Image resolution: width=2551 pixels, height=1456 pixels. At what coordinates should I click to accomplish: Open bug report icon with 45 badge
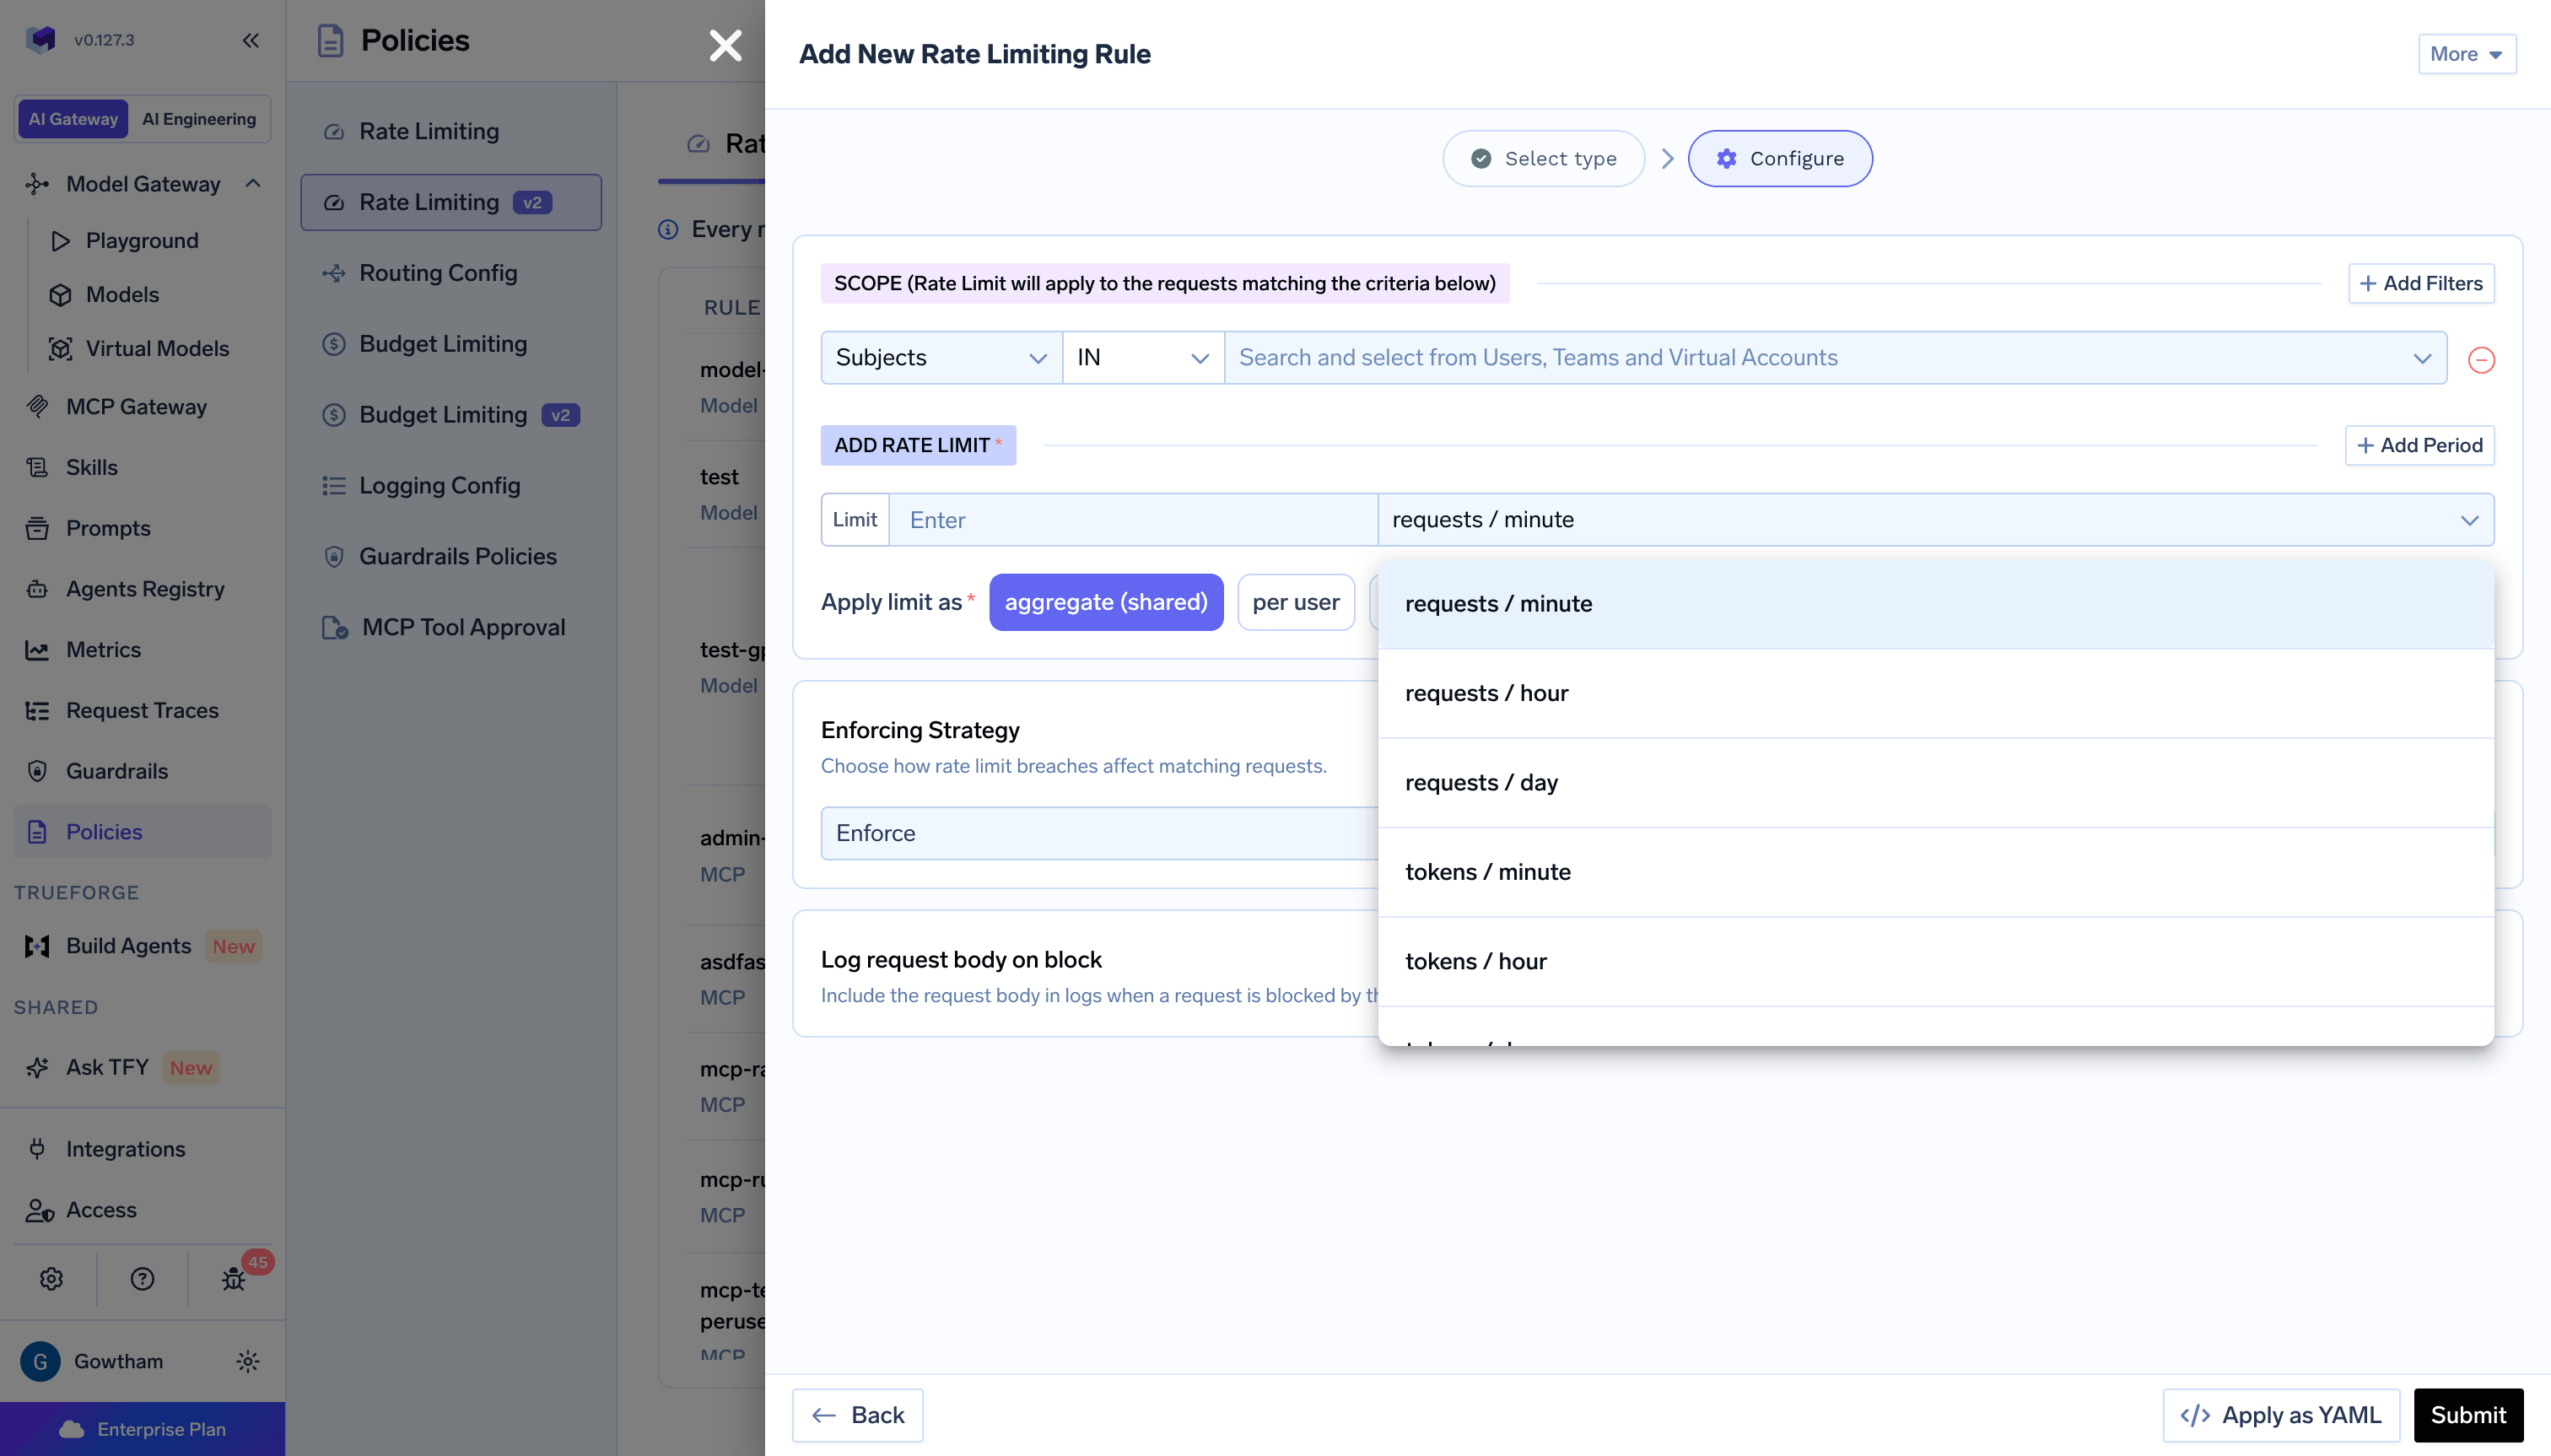pos(234,1279)
